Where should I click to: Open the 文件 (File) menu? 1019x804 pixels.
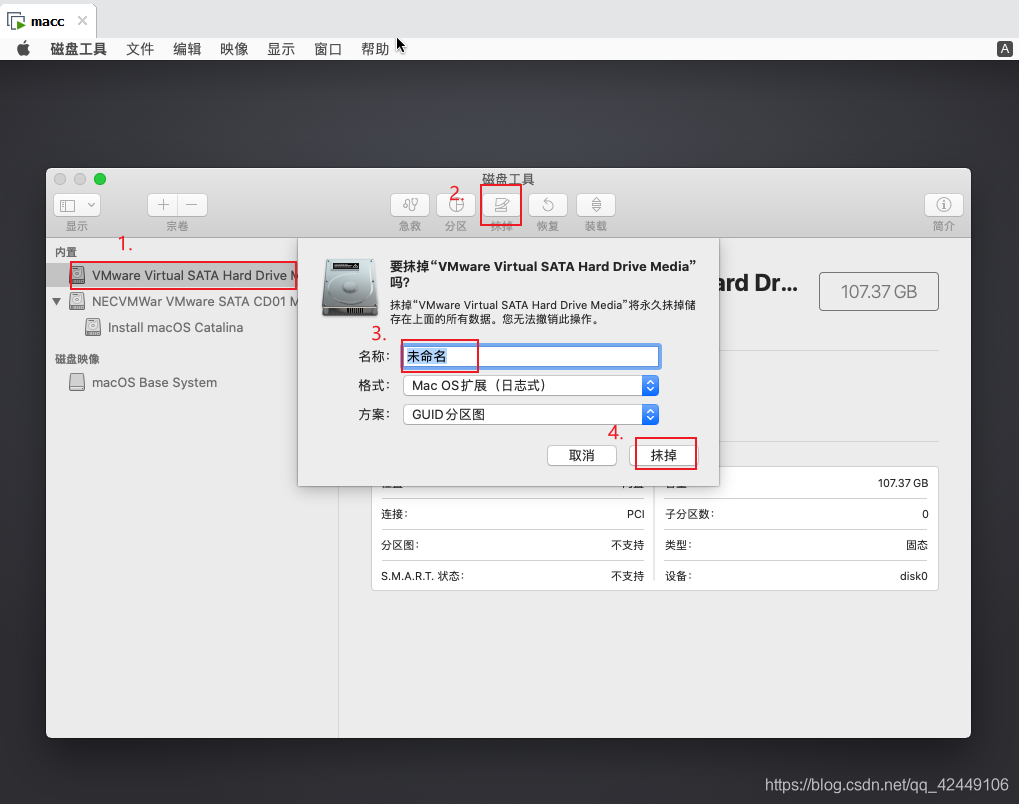140,49
